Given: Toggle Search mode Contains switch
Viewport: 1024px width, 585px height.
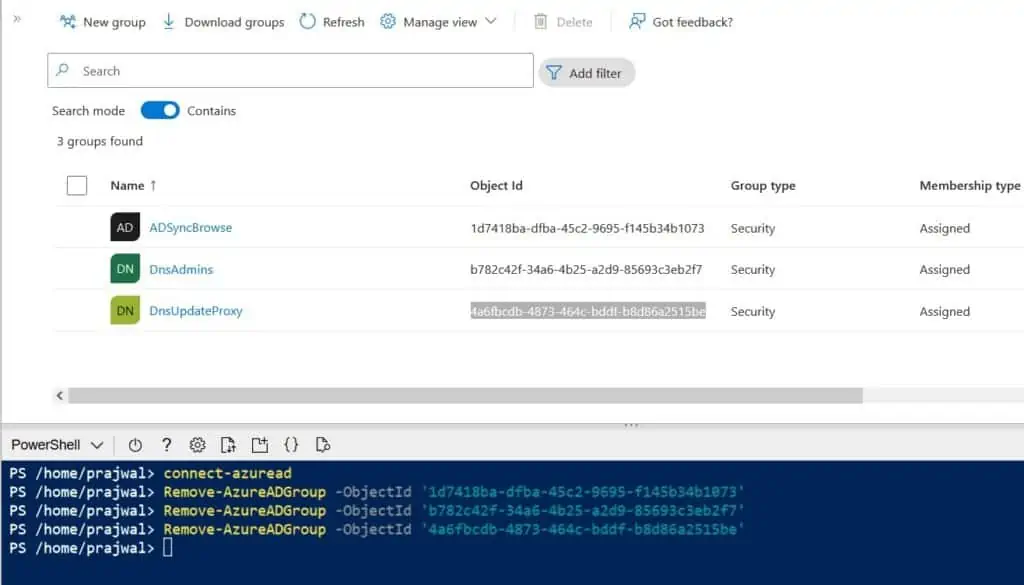Looking at the screenshot, I should [160, 110].
